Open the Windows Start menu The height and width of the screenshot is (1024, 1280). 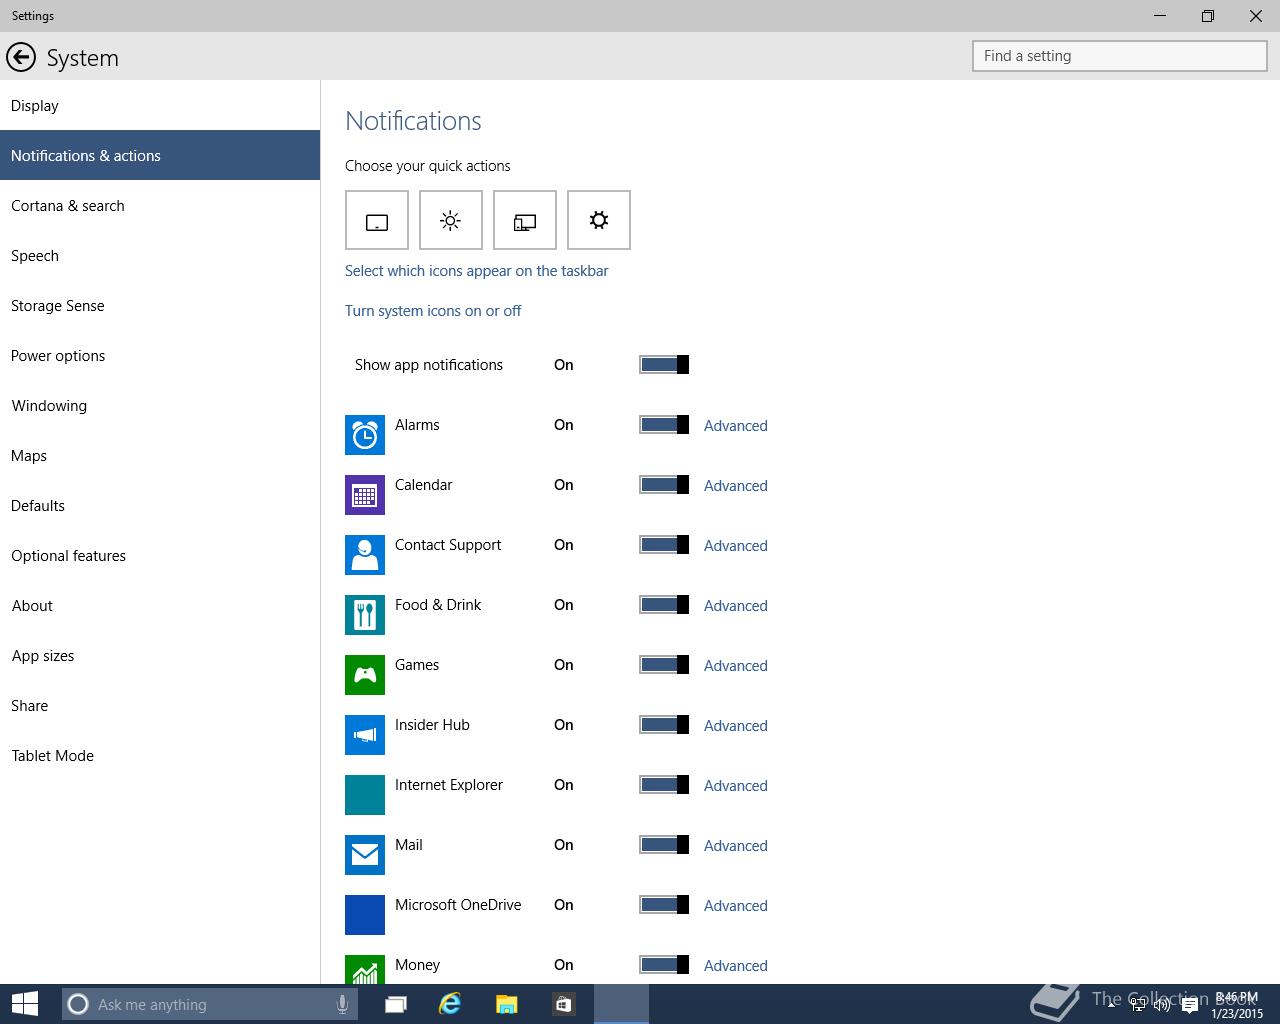pyautogui.click(x=24, y=1004)
